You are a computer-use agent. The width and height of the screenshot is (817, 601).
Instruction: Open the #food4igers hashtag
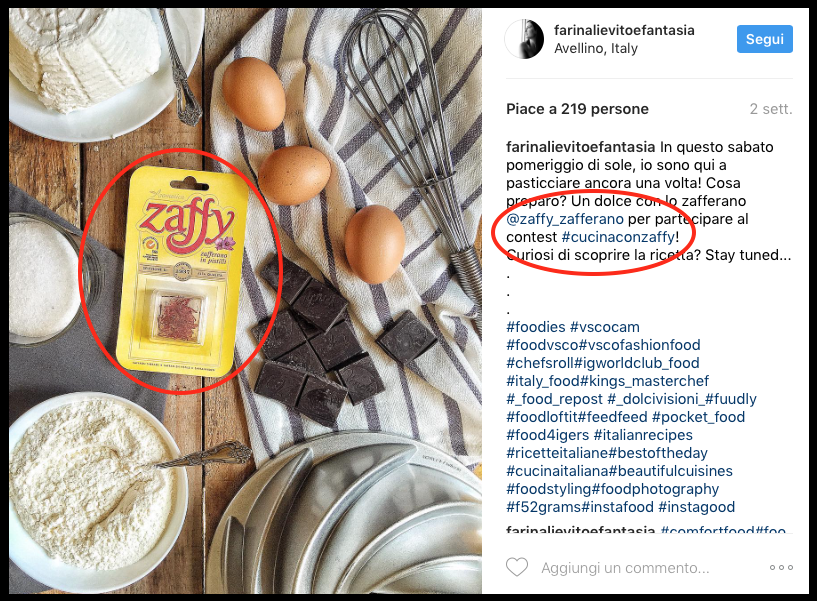[x=548, y=435]
